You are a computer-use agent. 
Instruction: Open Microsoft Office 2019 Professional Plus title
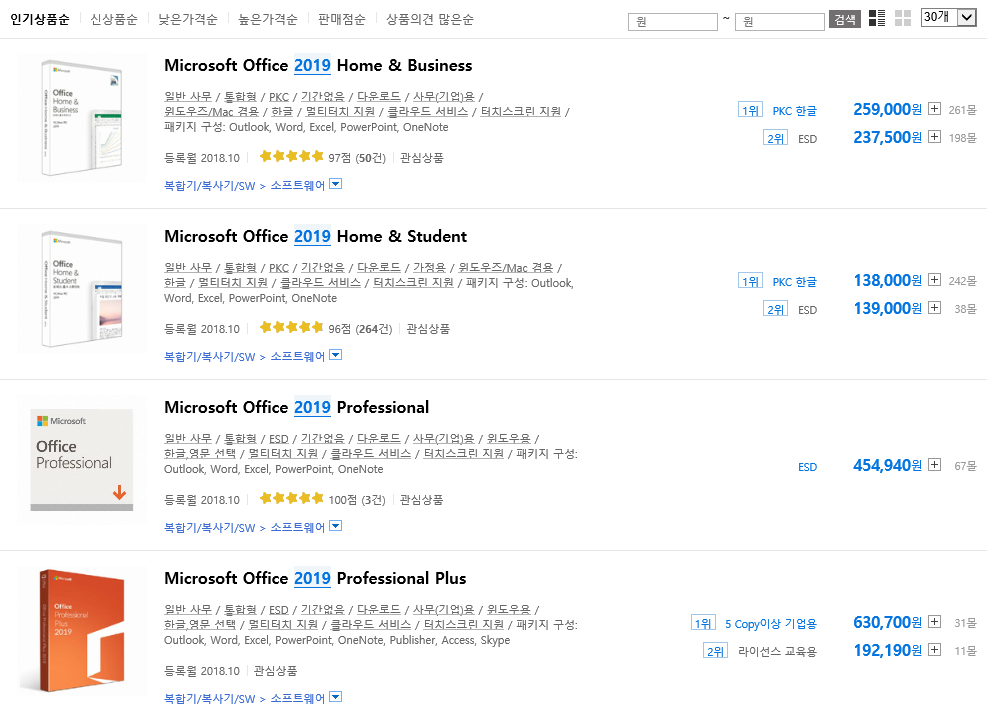[315, 578]
